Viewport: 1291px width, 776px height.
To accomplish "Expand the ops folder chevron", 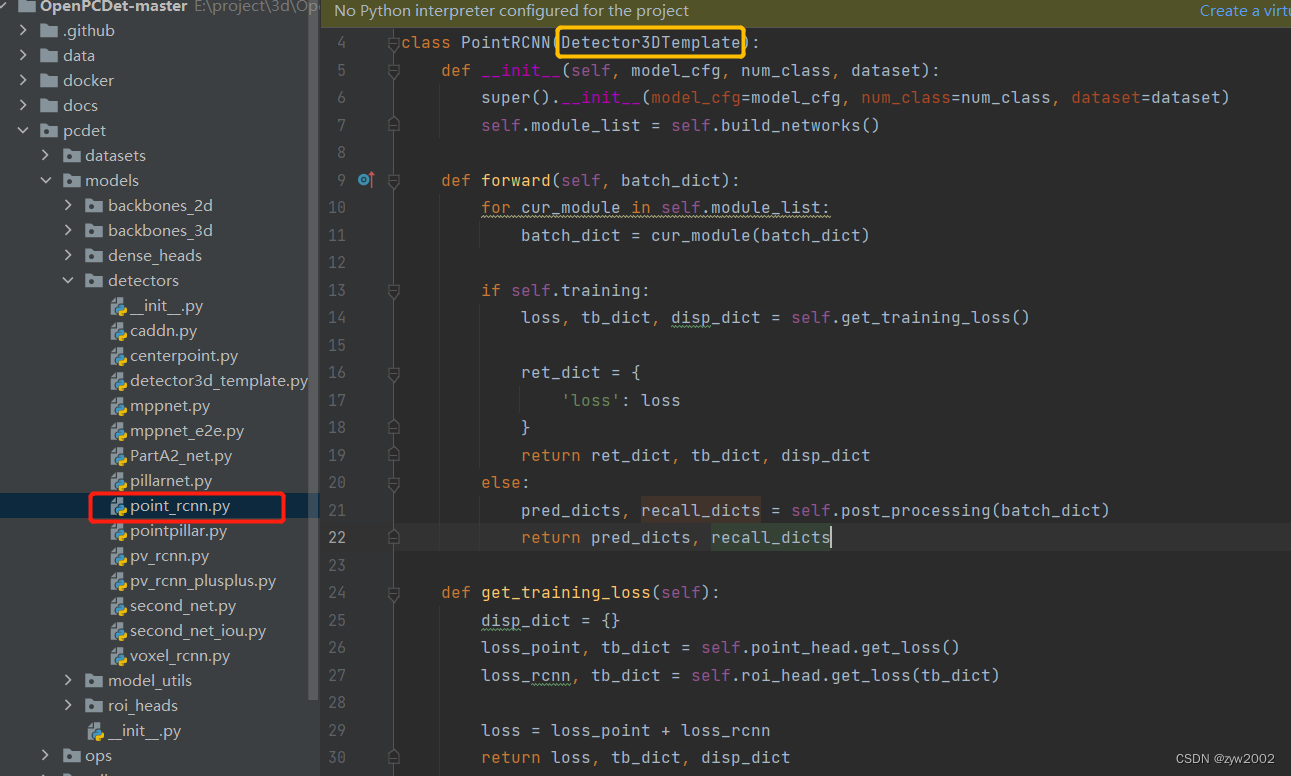I will tap(45, 755).
